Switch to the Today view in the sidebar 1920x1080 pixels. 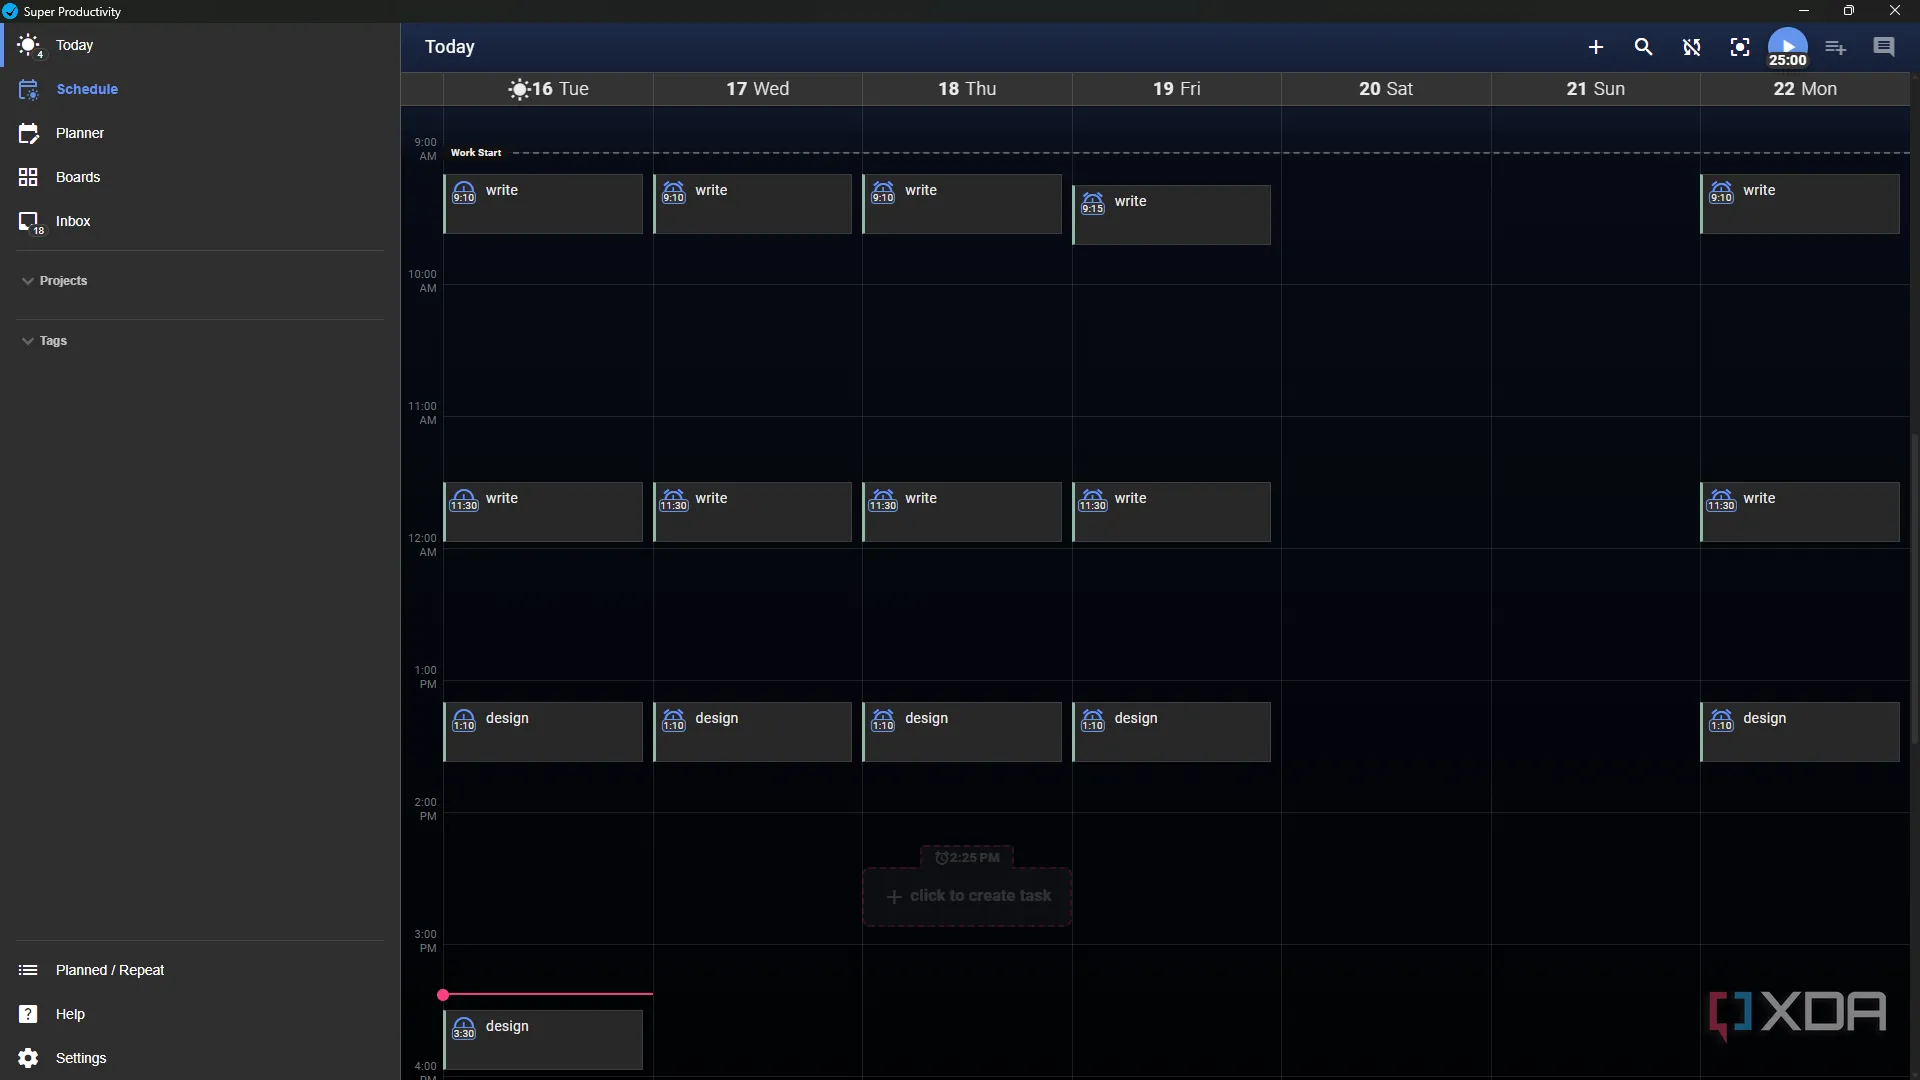(x=74, y=45)
